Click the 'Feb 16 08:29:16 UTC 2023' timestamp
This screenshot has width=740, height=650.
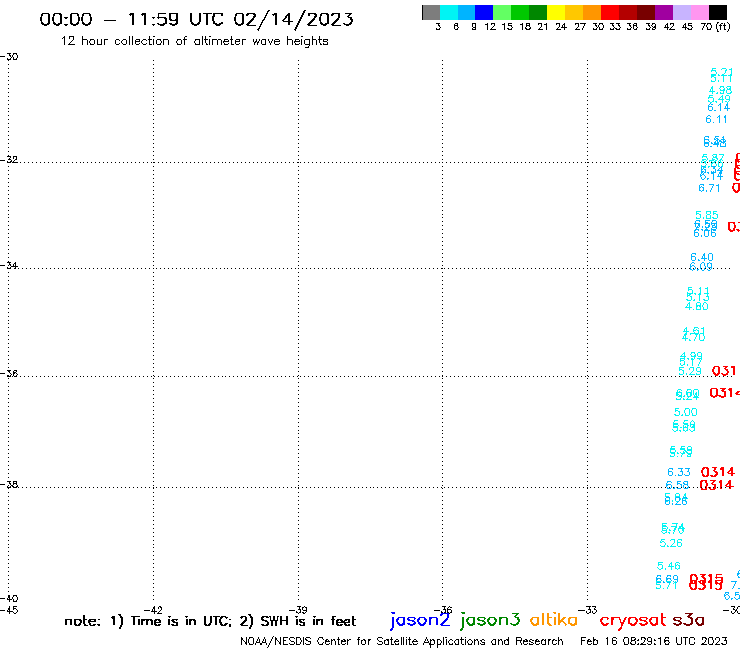pyautogui.click(x=654, y=642)
